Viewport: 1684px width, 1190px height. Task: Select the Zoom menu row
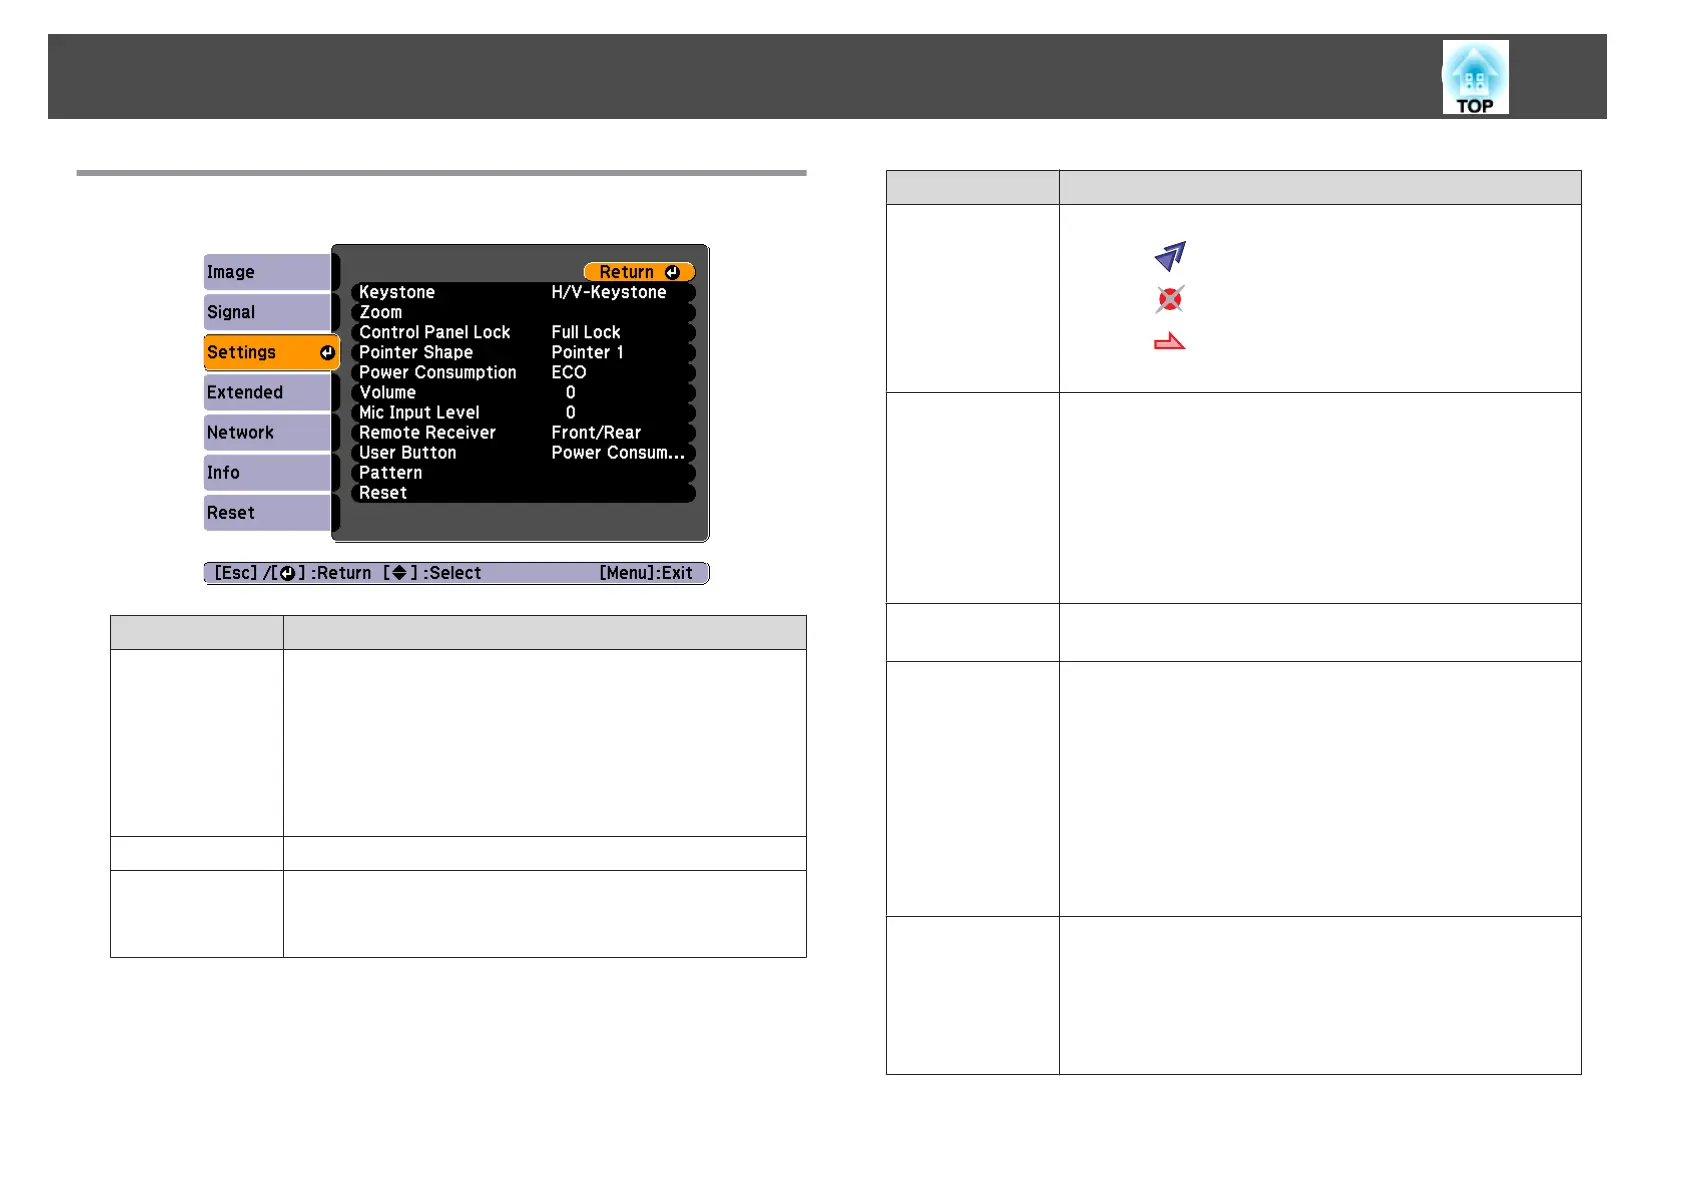tap(523, 312)
